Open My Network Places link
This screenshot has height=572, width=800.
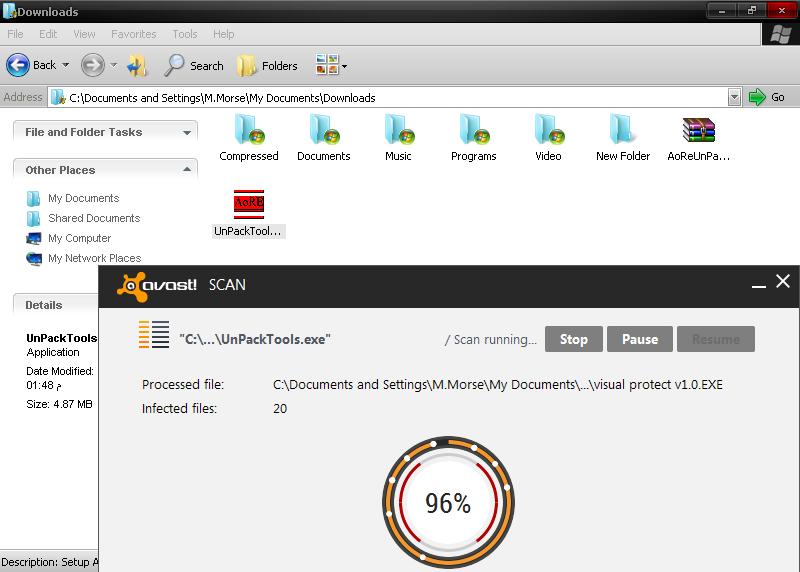[94, 258]
